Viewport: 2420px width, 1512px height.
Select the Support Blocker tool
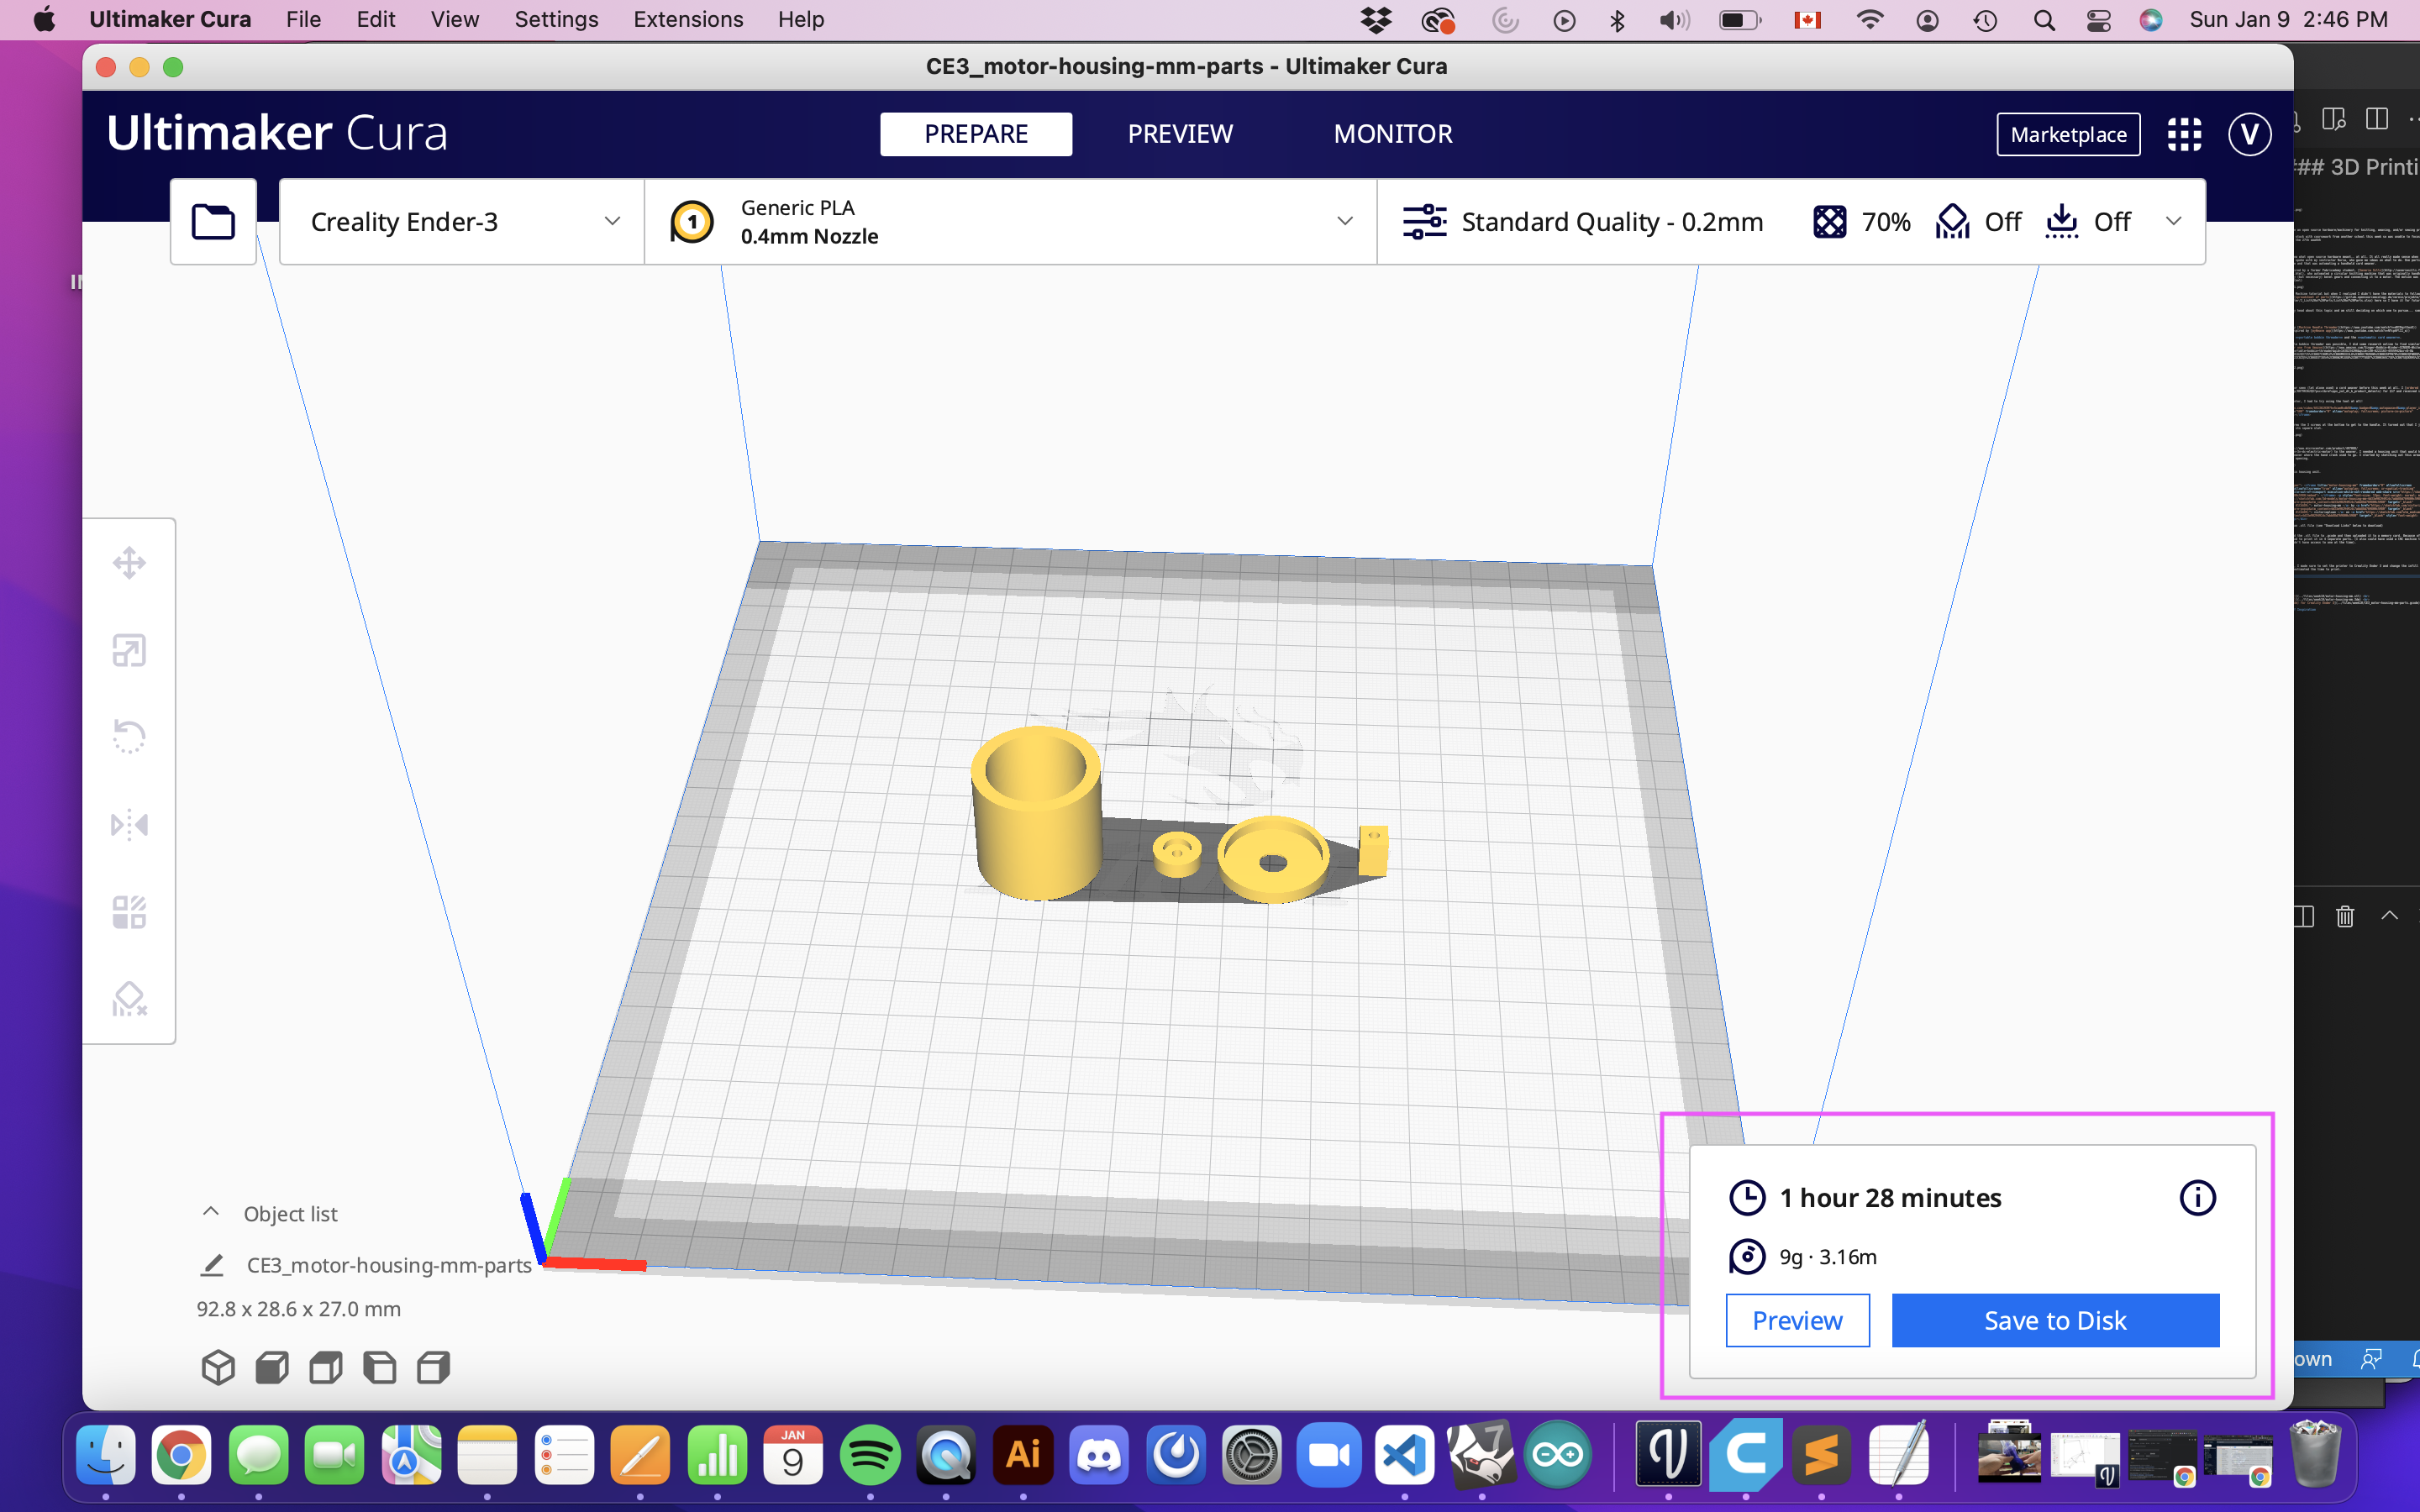[x=129, y=998]
